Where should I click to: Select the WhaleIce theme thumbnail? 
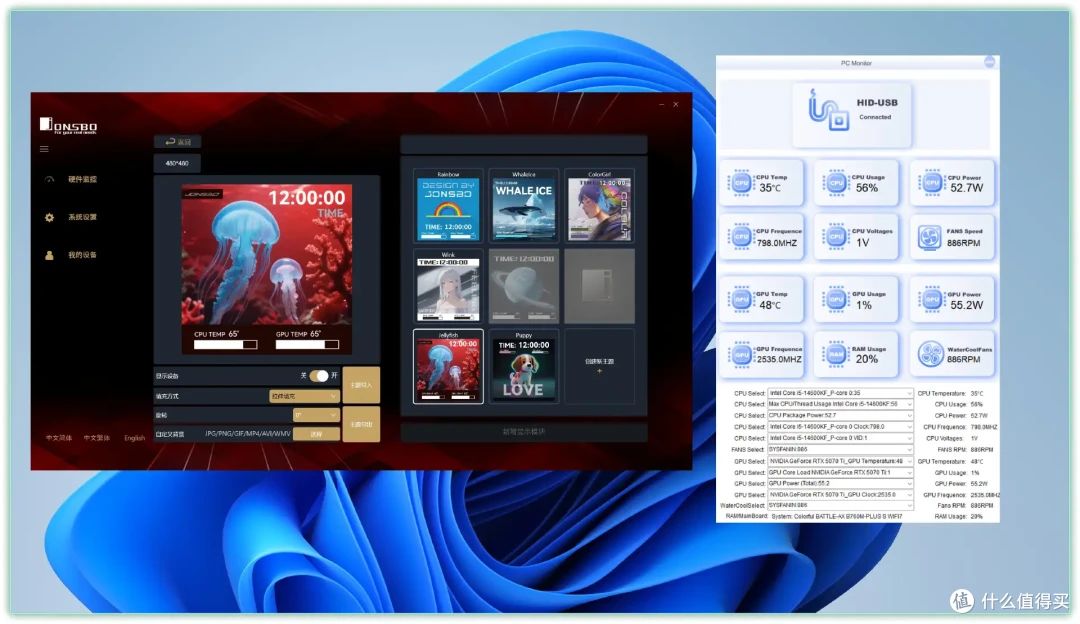524,206
